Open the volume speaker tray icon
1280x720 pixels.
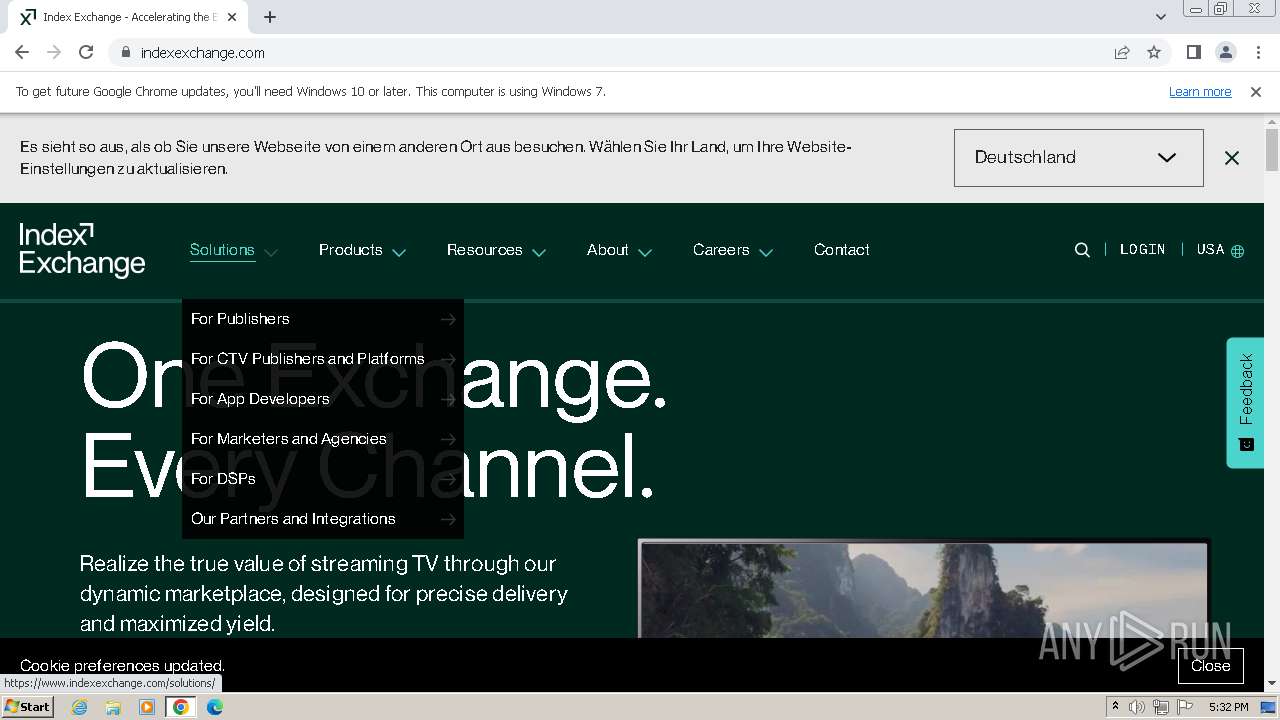(x=1137, y=707)
